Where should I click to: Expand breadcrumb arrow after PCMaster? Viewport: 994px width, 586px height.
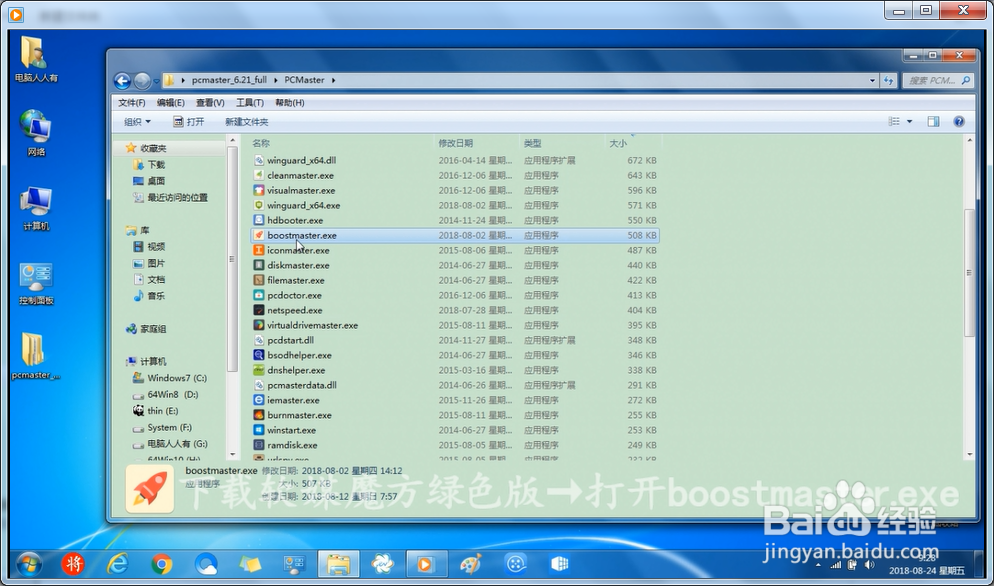pyautogui.click(x=333, y=81)
